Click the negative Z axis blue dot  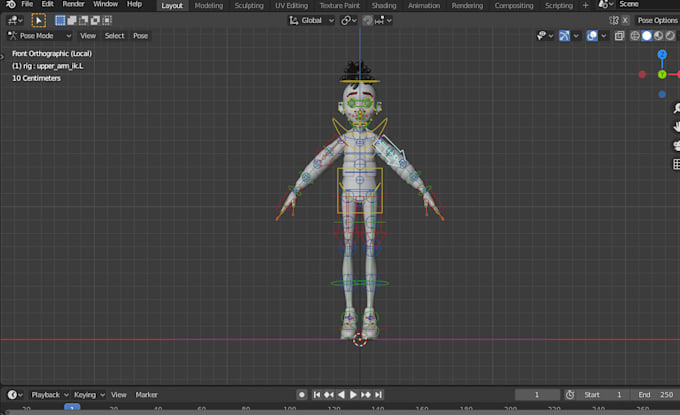pyautogui.click(x=662, y=94)
